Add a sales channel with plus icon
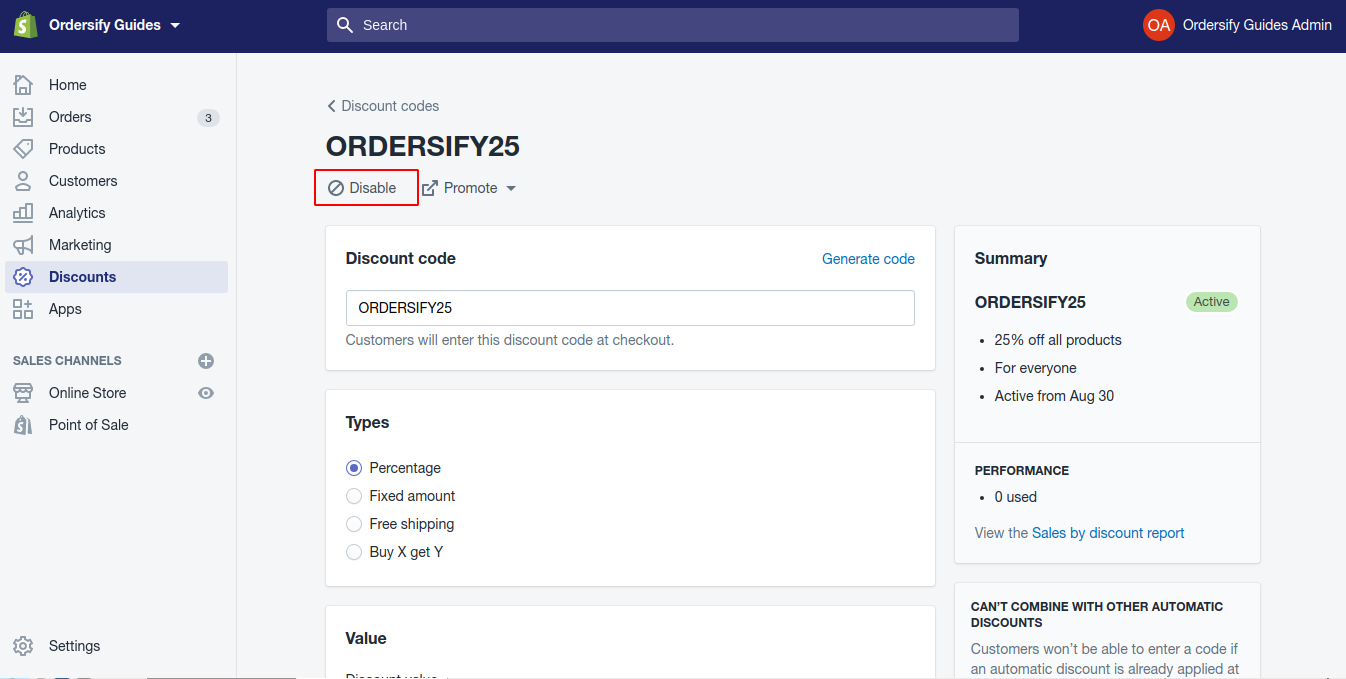Image resolution: width=1346 pixels, height=679 pixels. (206, 361)
